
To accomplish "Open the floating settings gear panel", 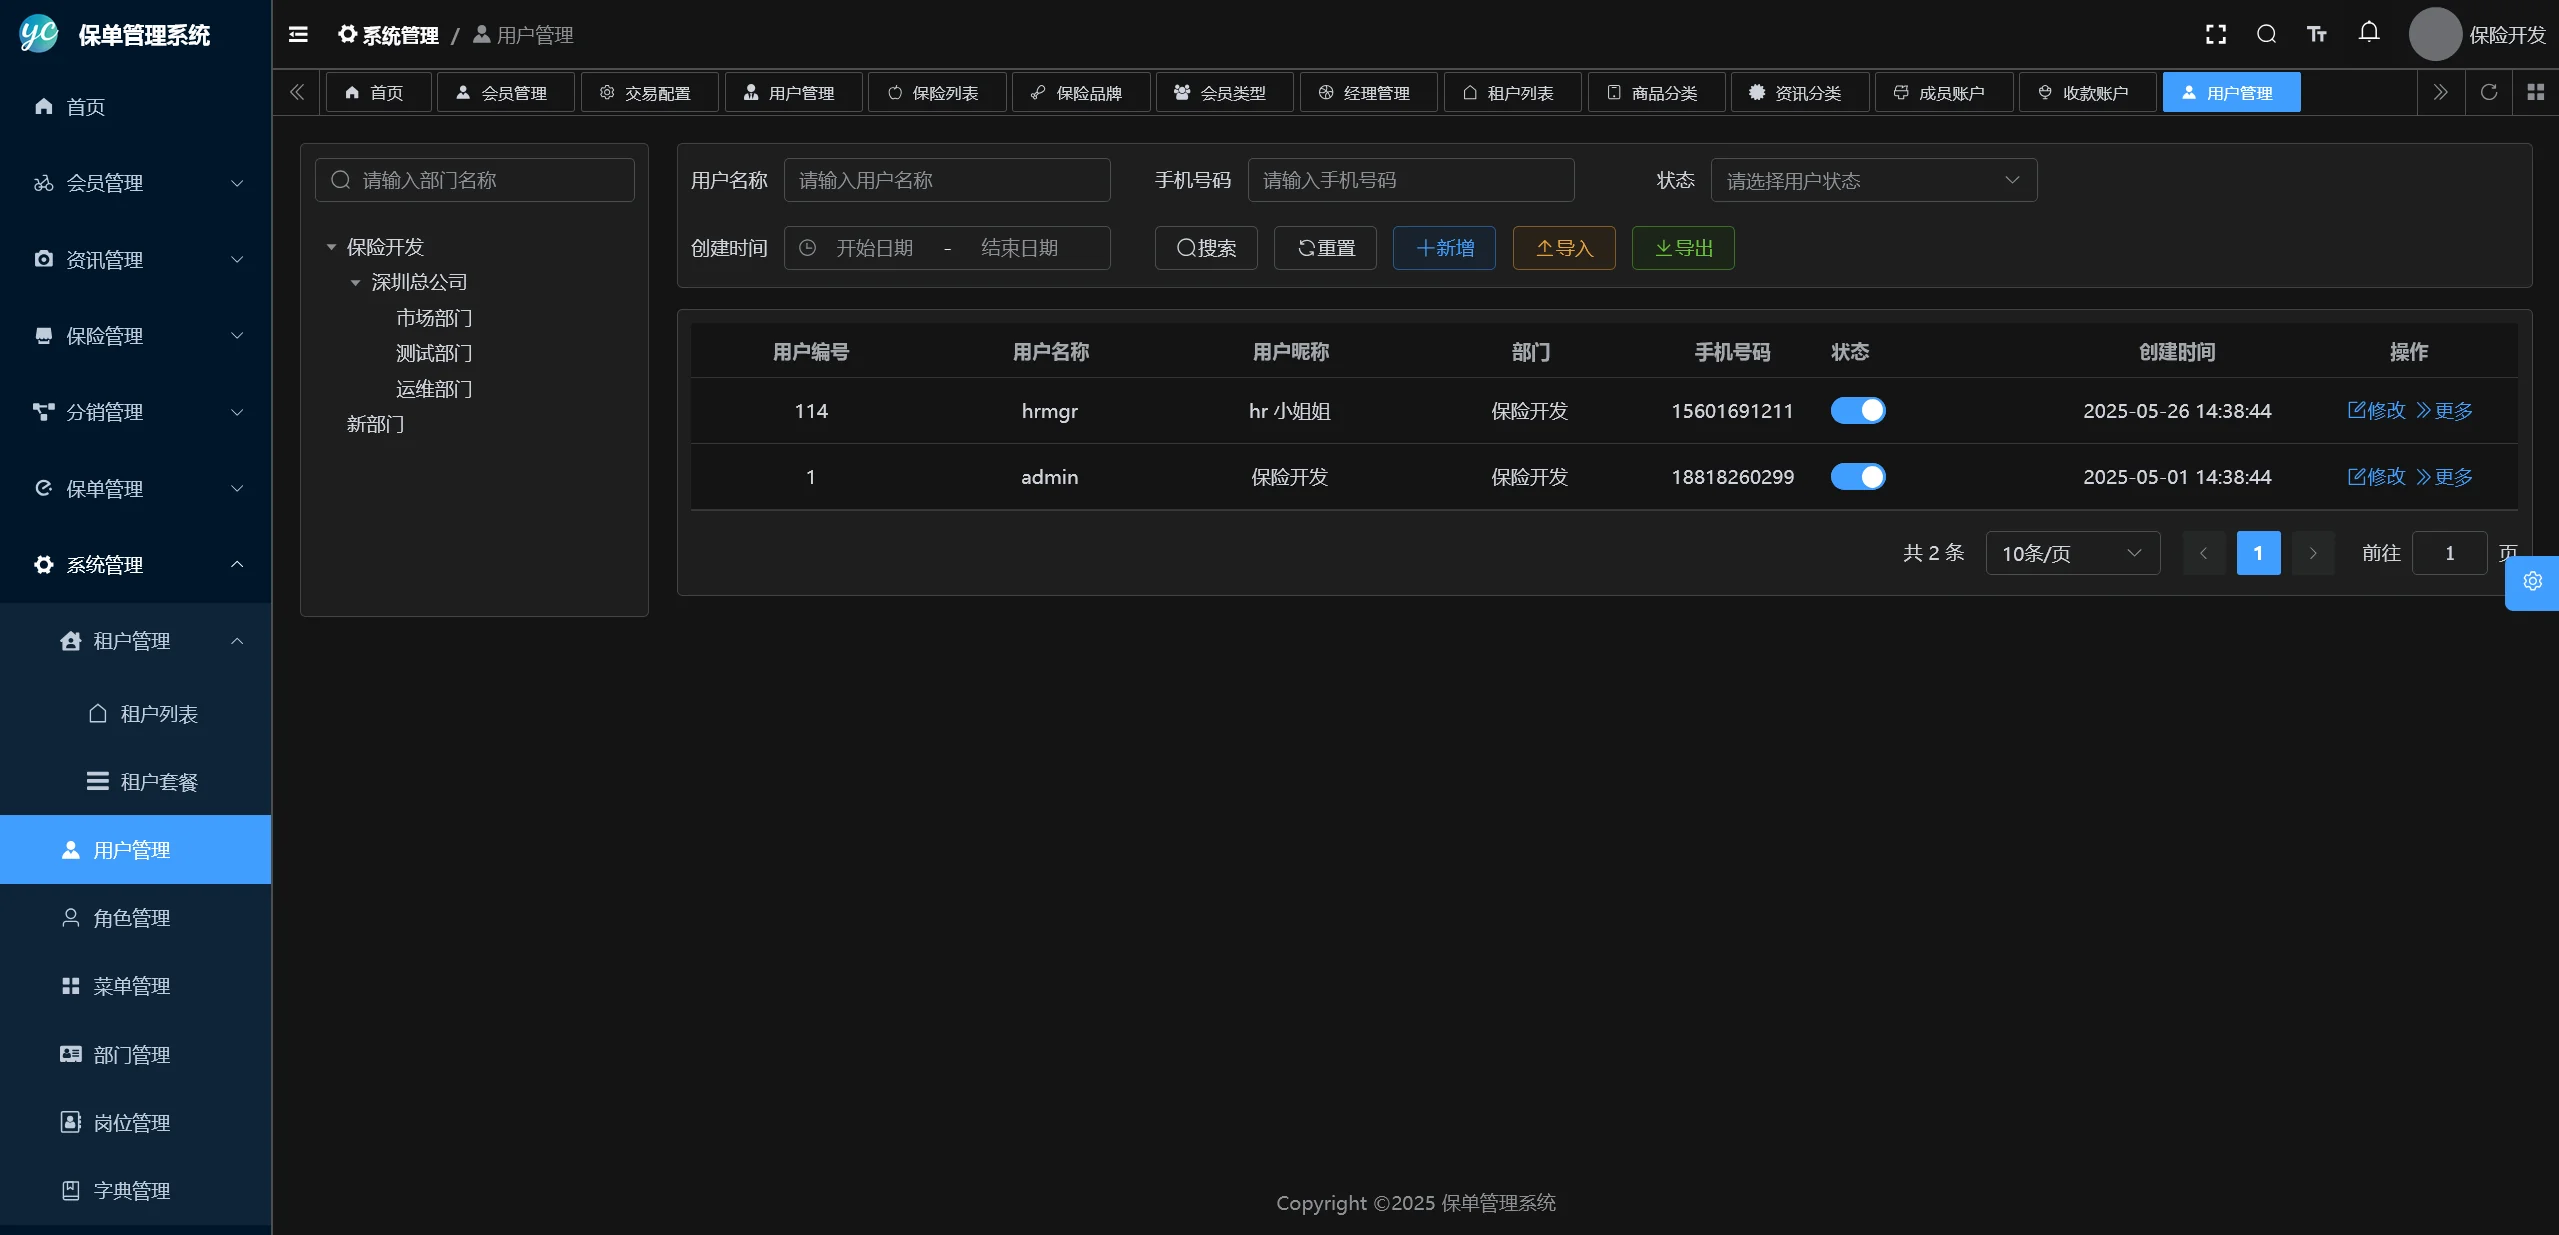I will (2532, 582).
